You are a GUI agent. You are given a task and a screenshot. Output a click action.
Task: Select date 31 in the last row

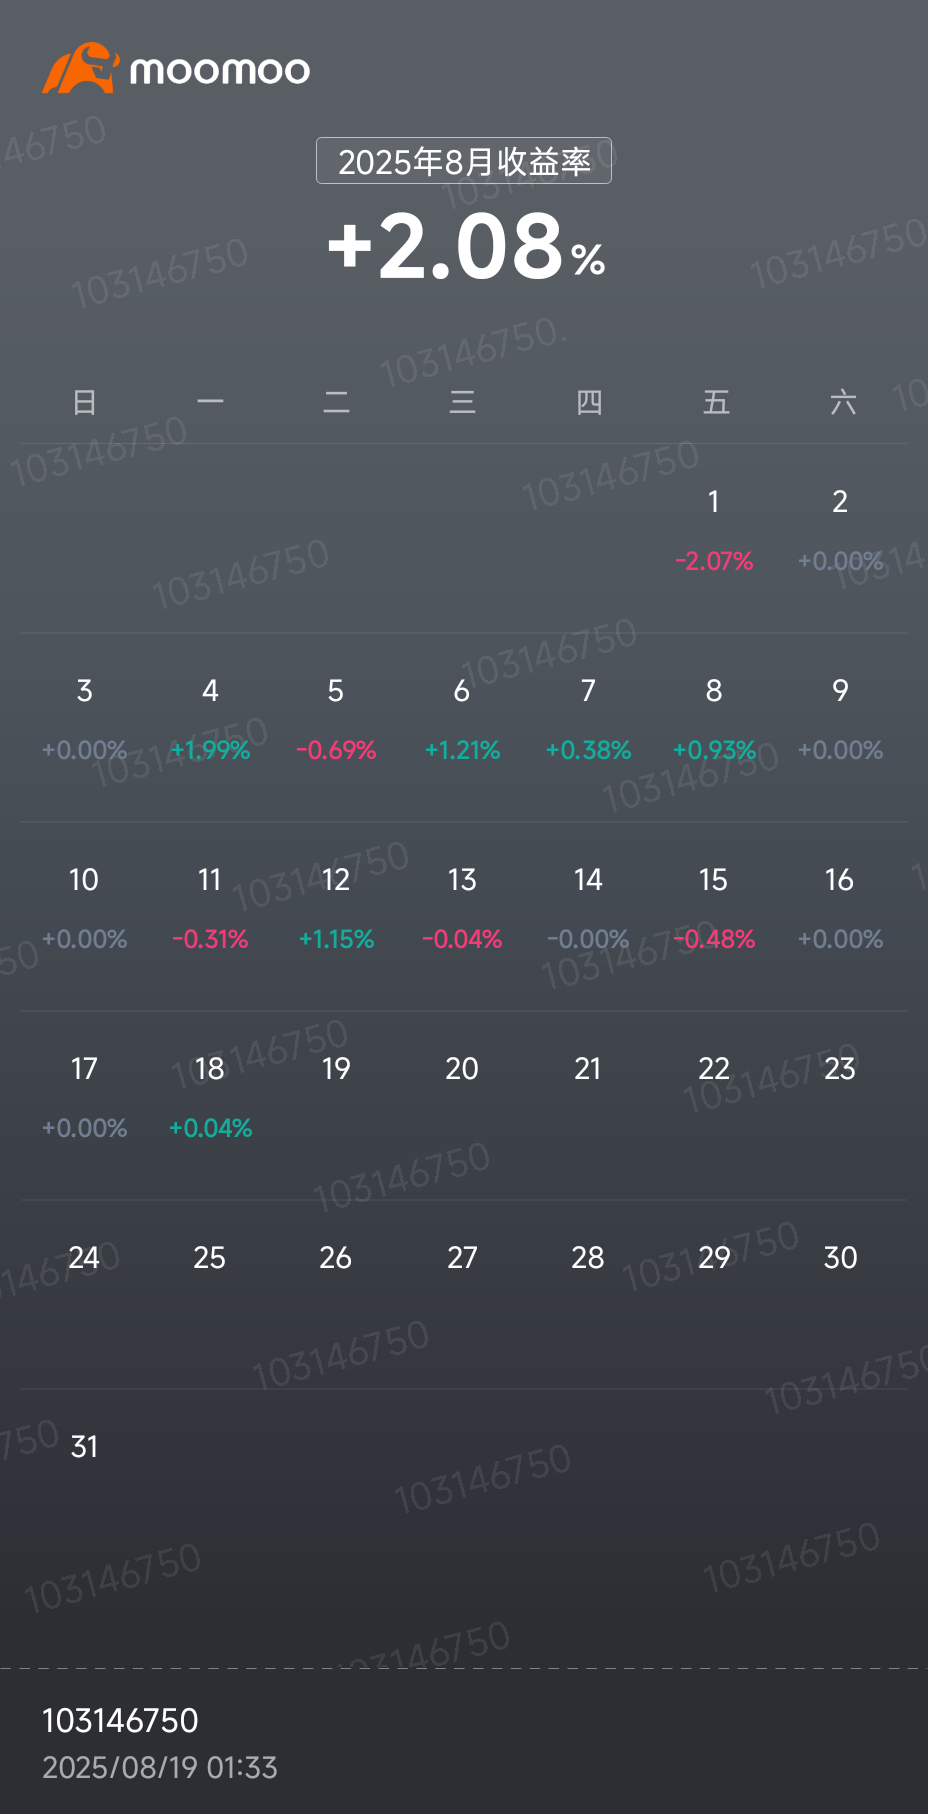coord(84,1447)
